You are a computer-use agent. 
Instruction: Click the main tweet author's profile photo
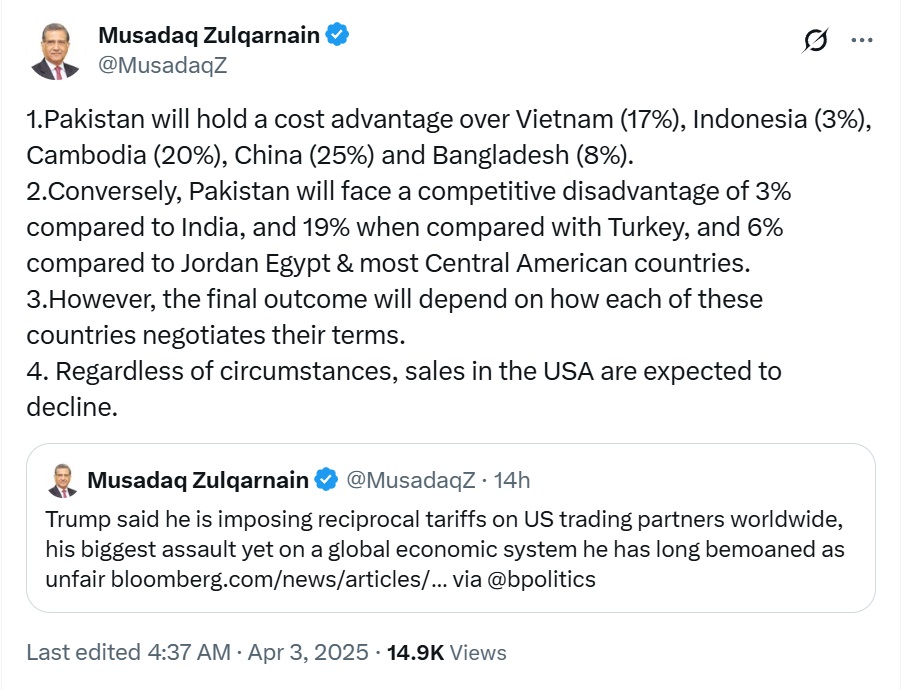tap(55, 52)
